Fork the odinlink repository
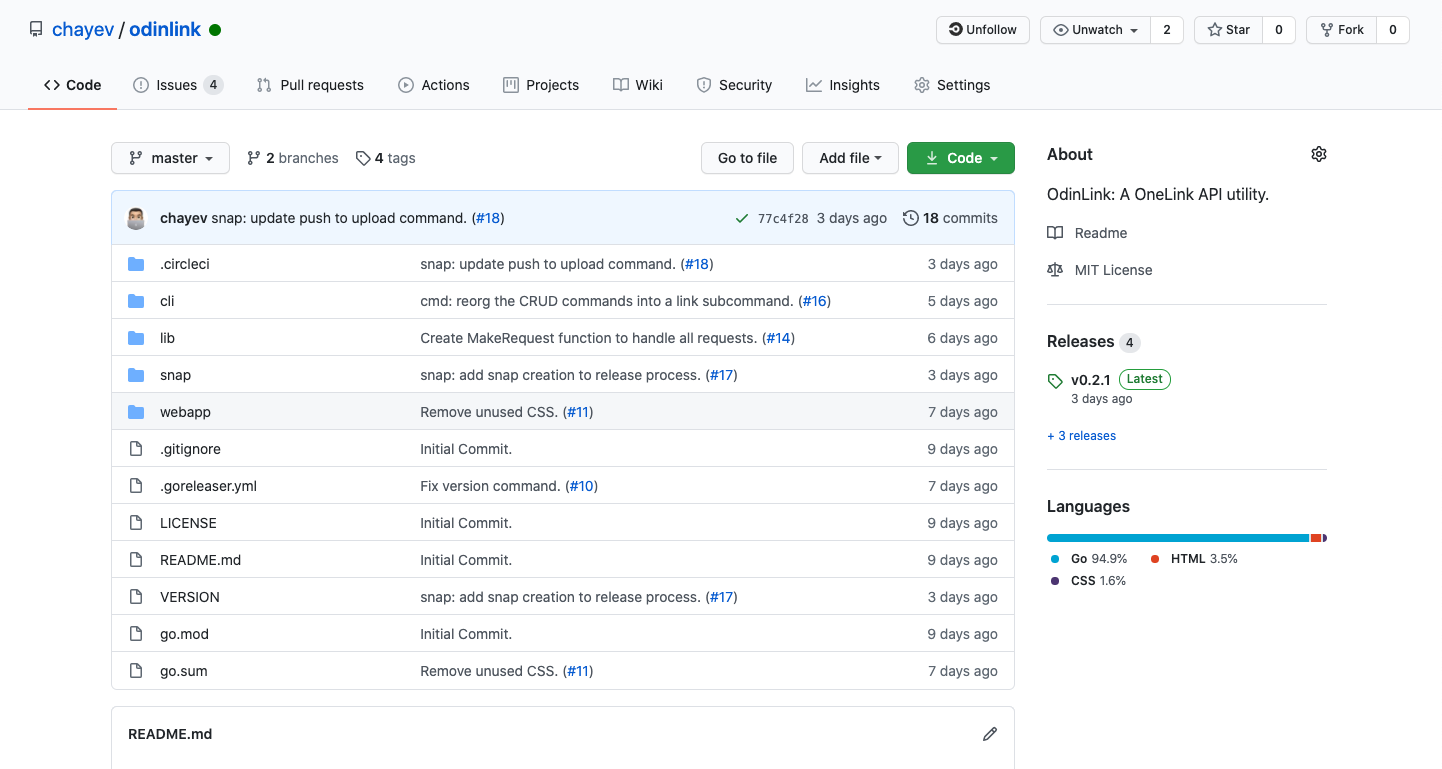This screenshot has width=1442, height=769. (x=1341, y=30)
